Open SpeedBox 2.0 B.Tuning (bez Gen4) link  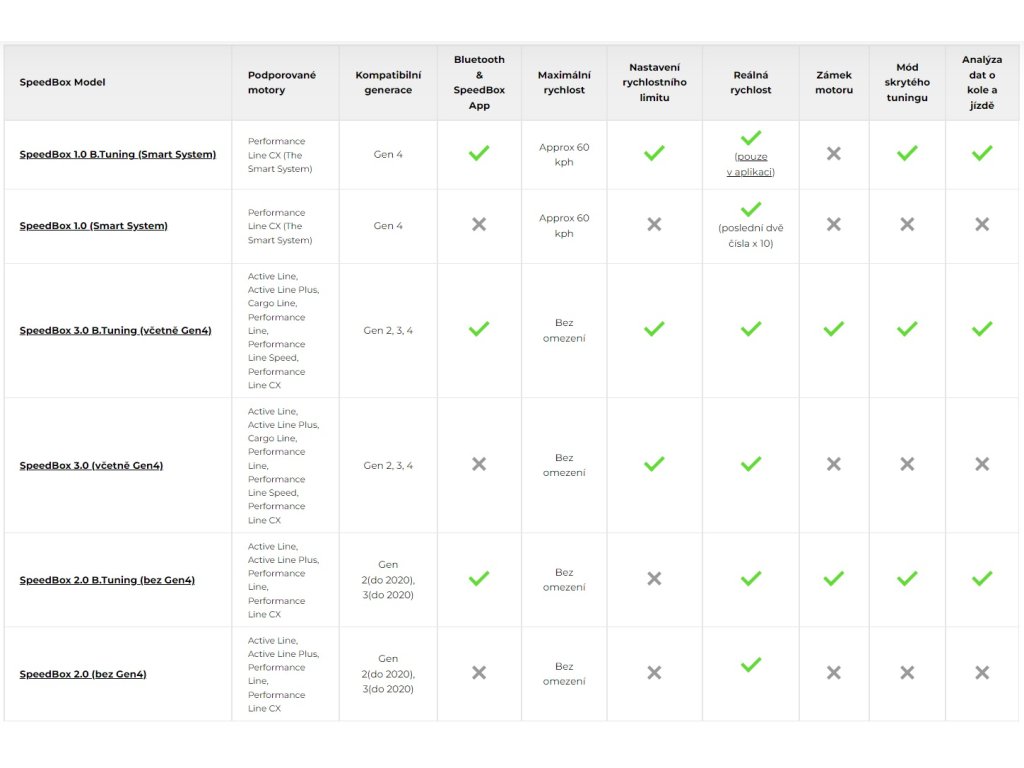(x=107, y=580)
